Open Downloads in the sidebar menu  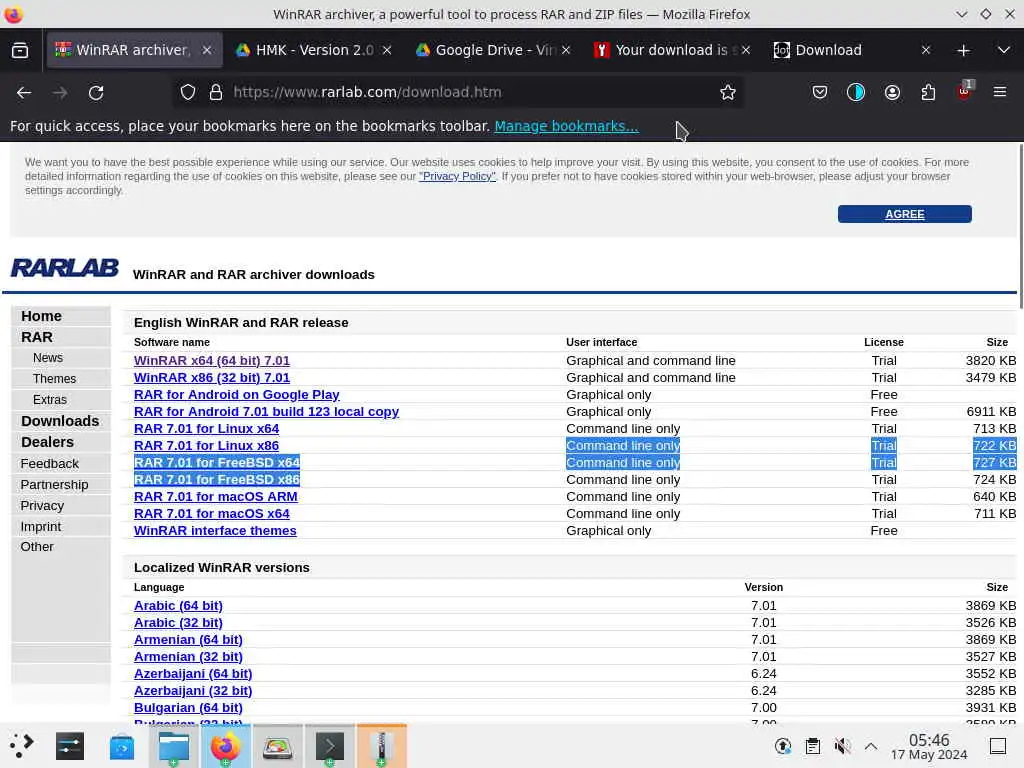pos(60,421)
